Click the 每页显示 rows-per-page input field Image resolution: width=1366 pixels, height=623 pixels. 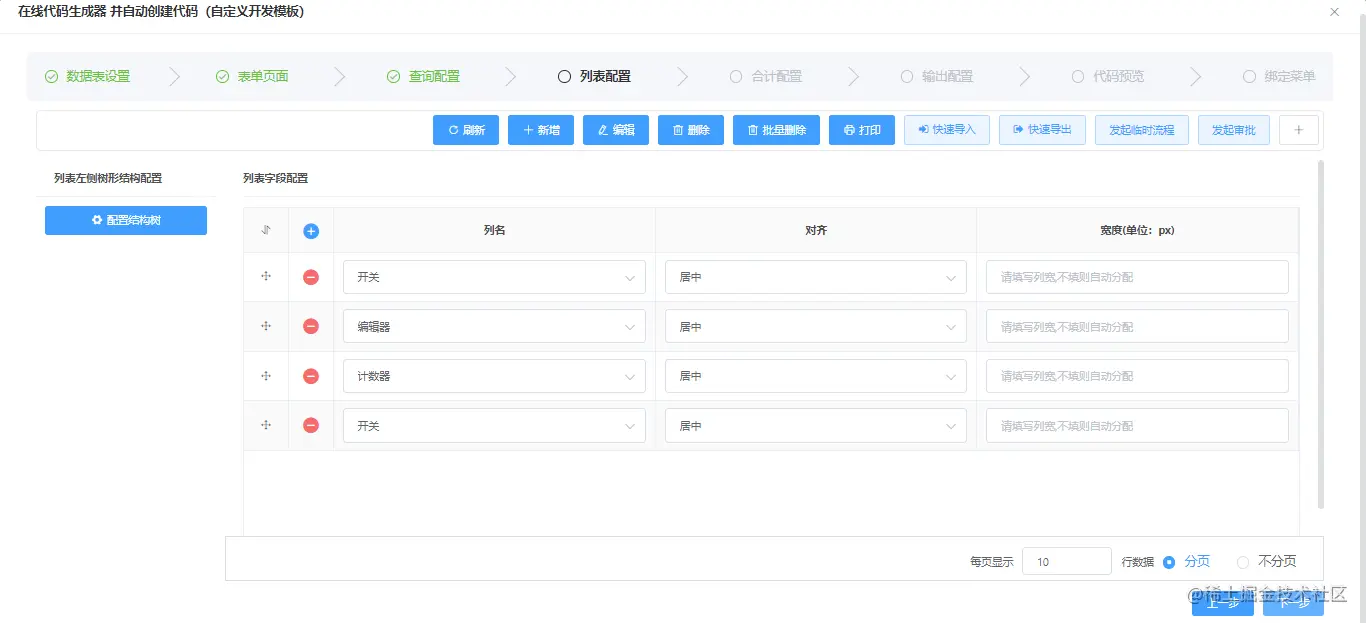1067,561
